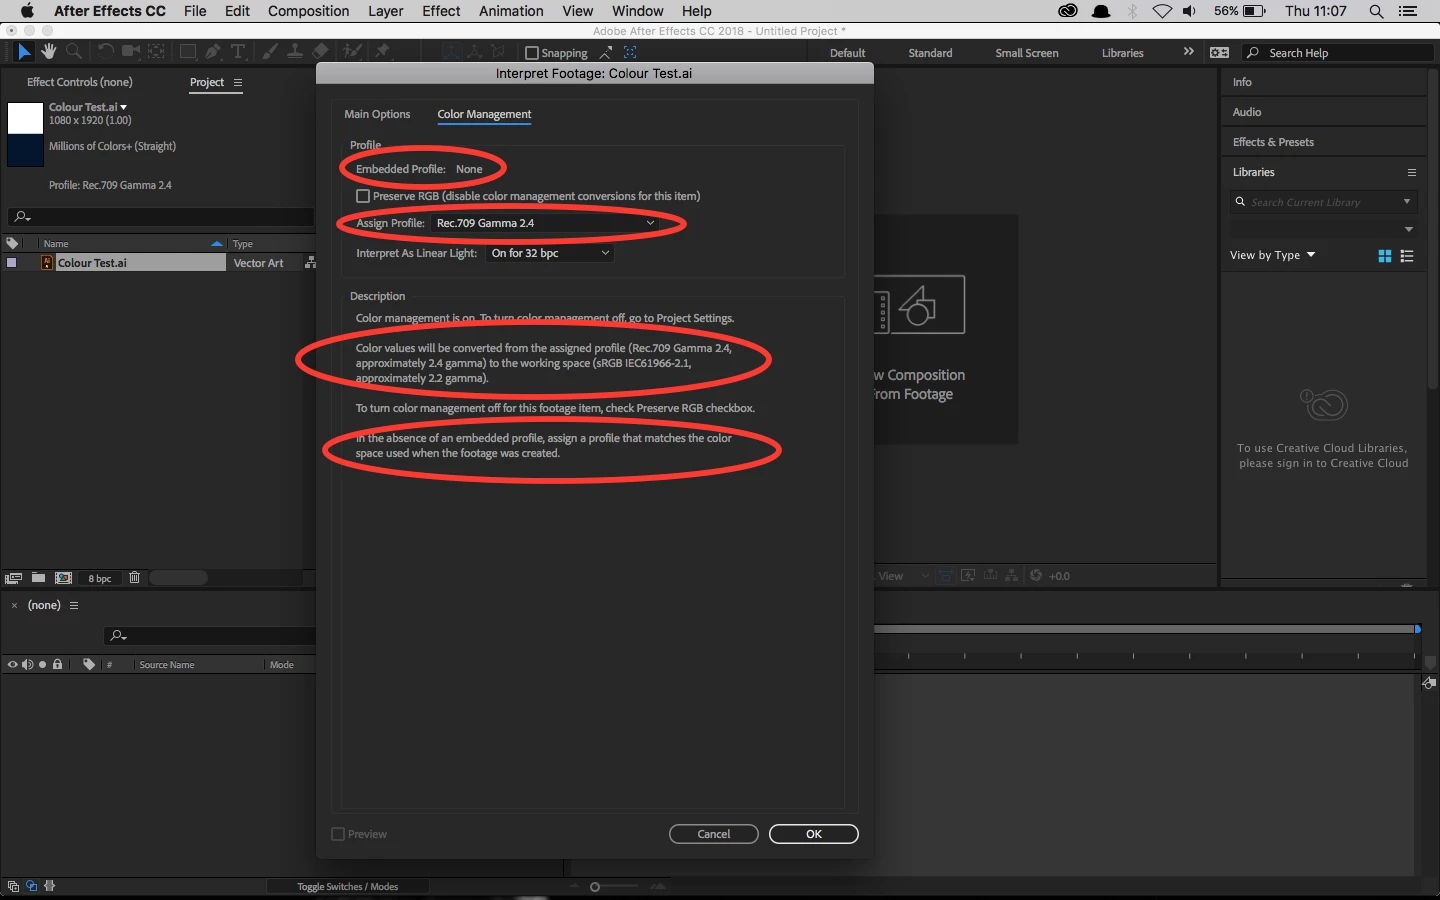Open the Project panel search dropdown
This screenshot has width=1440, height=900.
point(22,217)
